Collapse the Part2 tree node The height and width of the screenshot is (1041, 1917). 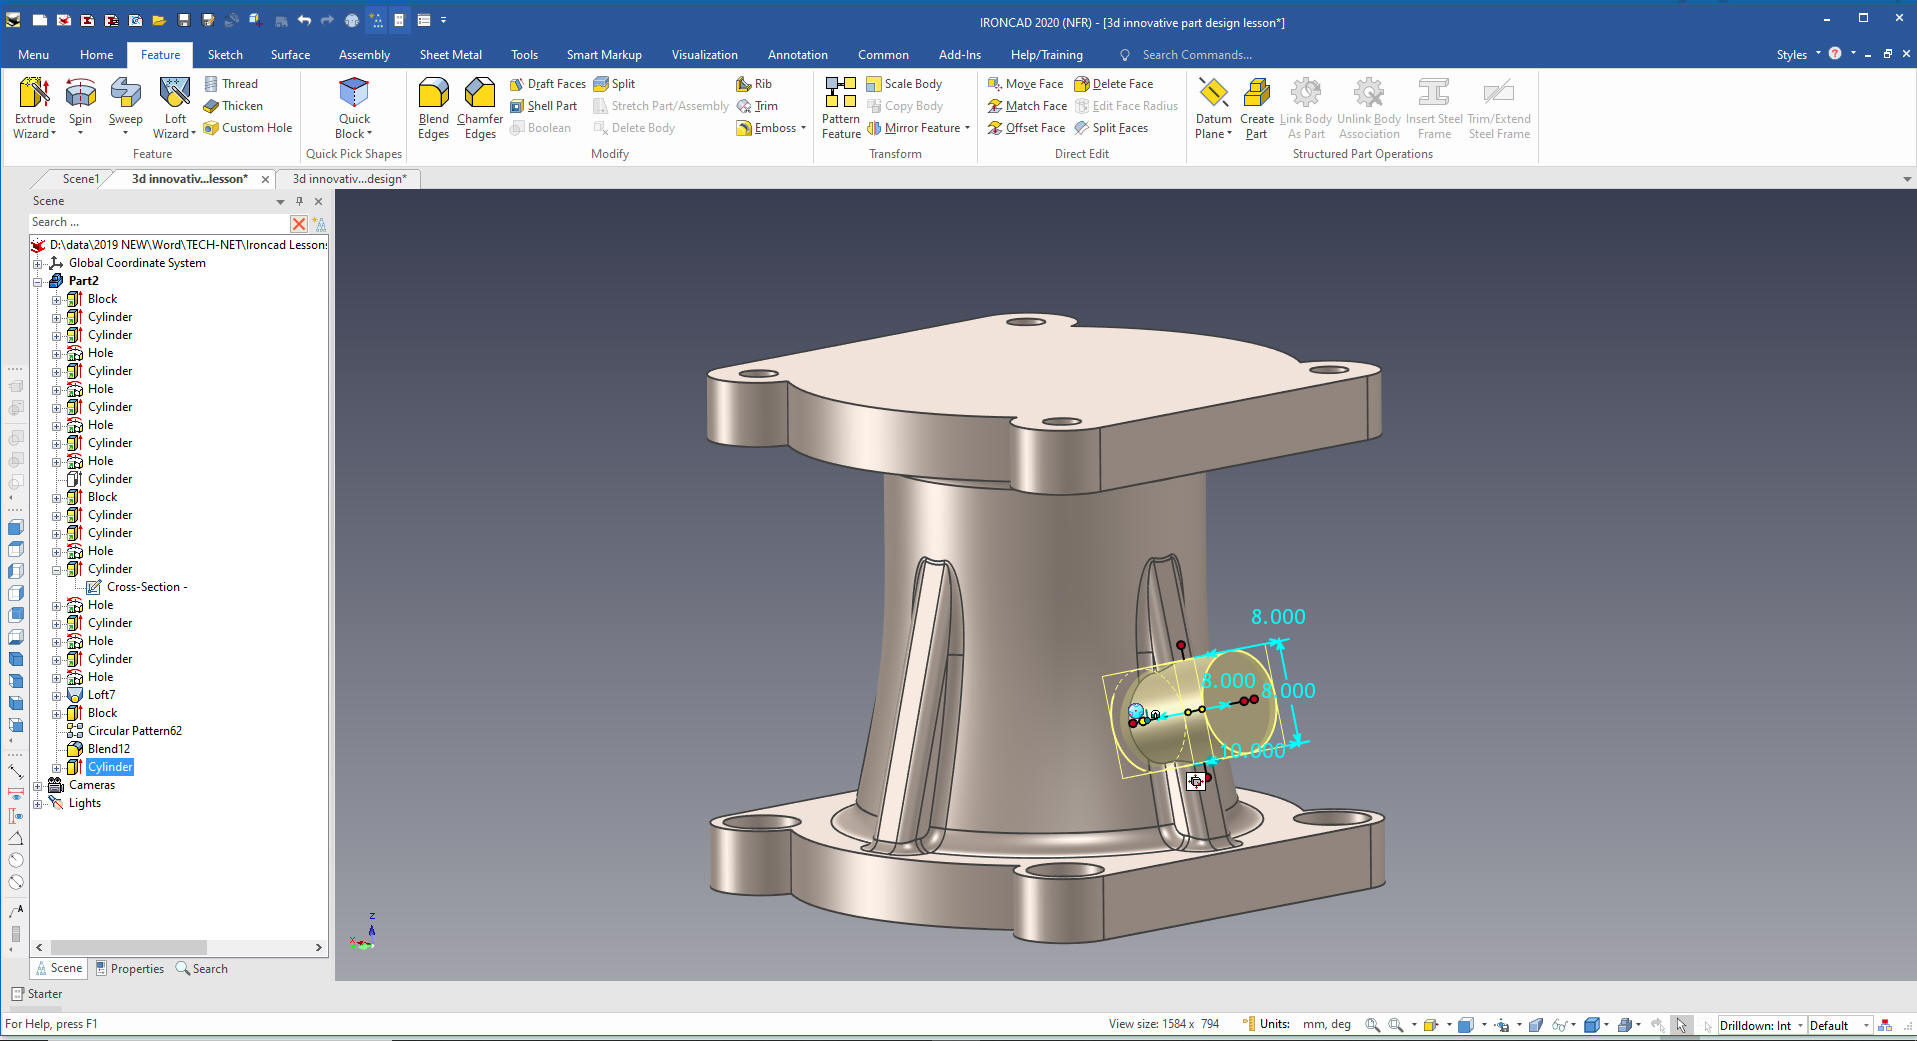tap(38, 282)
